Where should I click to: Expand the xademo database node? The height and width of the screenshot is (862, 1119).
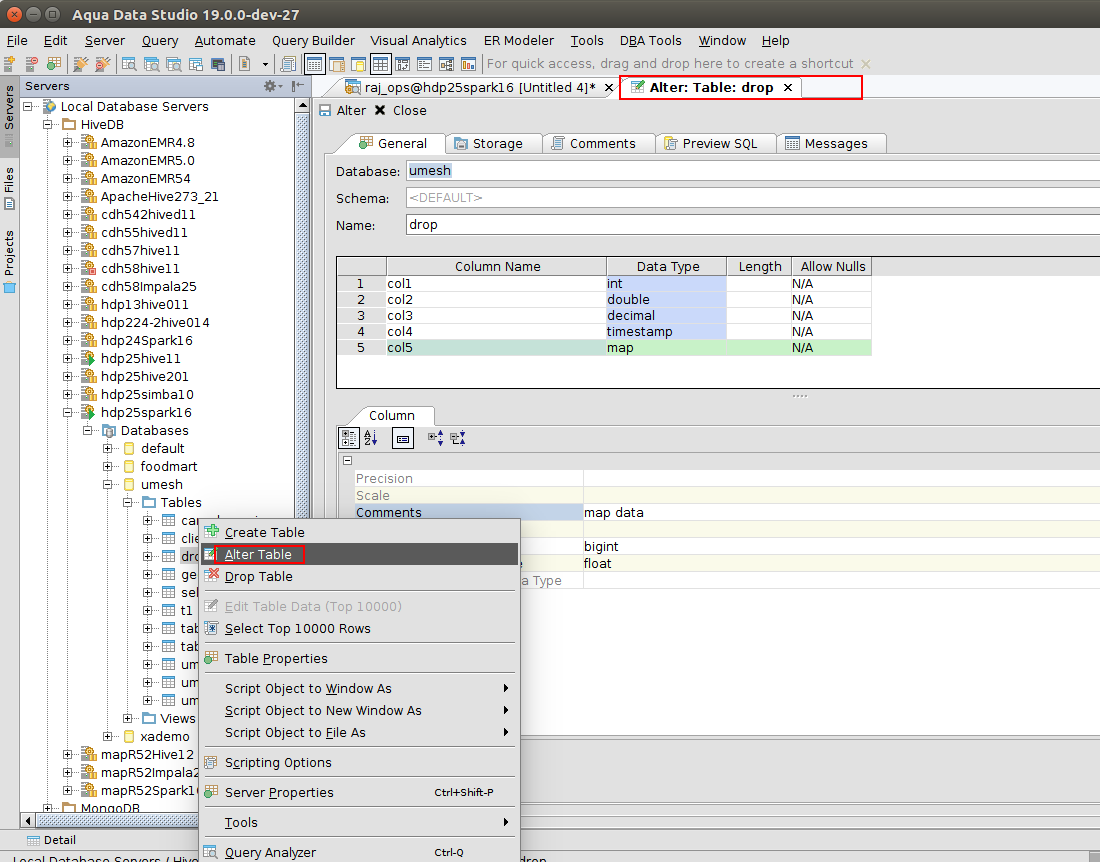pos(107,736)
